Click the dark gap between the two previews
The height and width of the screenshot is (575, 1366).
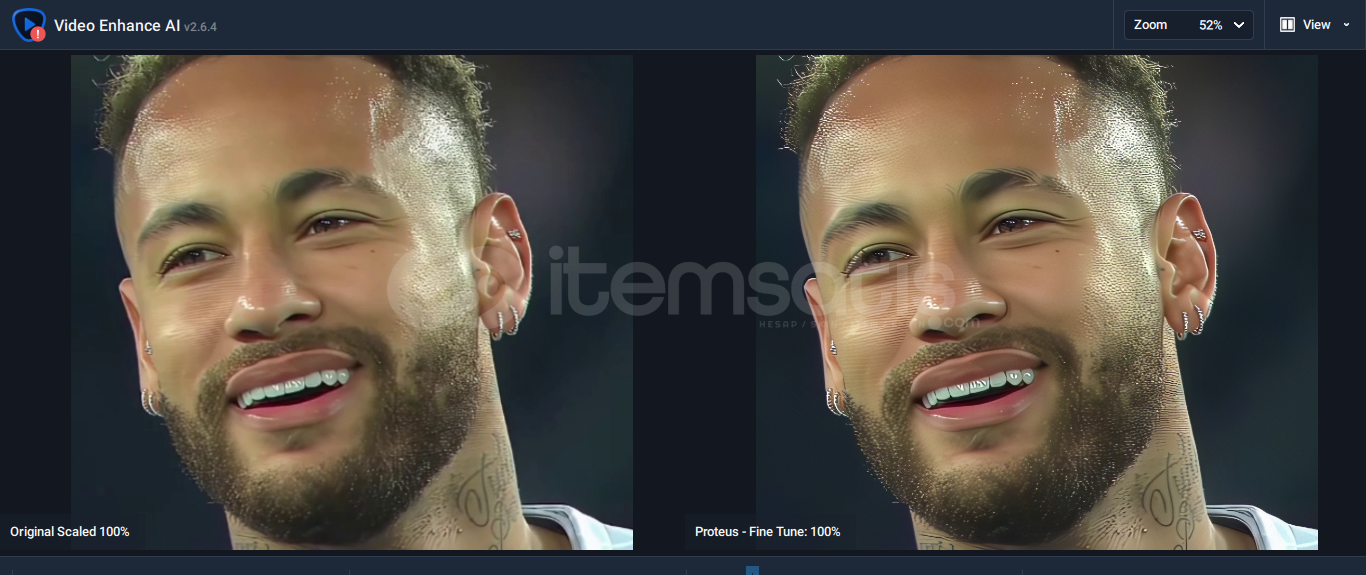click(x=694, y=302)
